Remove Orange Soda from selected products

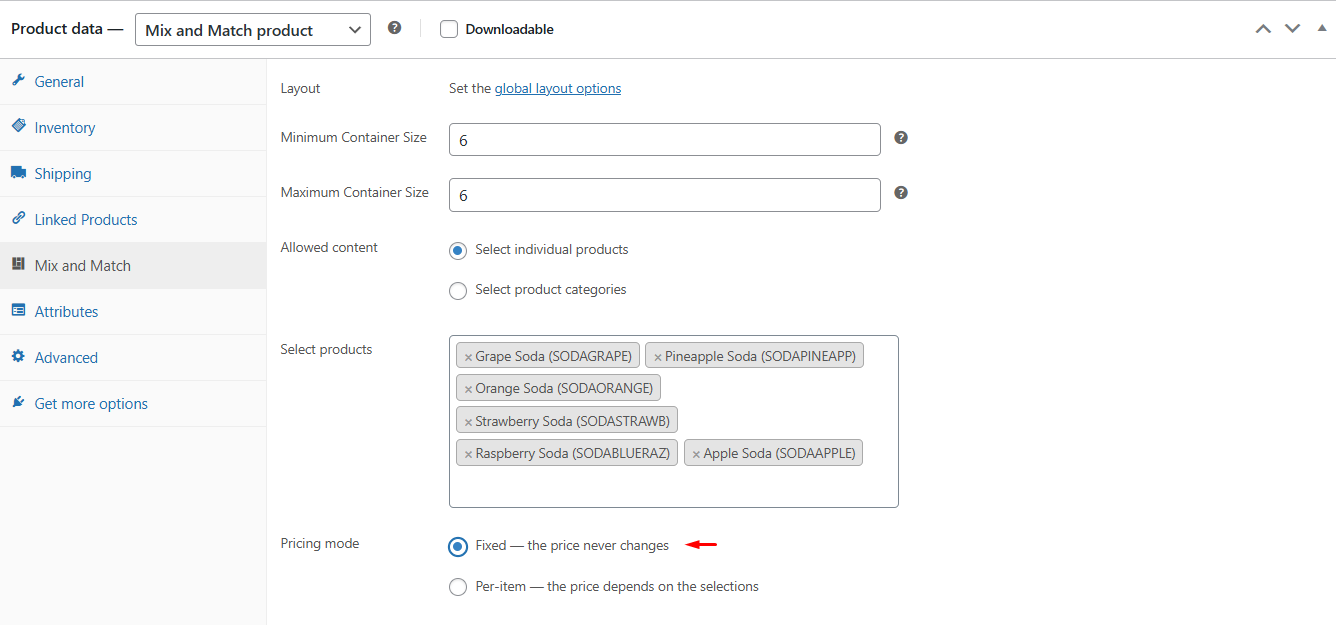click(468, 389)
